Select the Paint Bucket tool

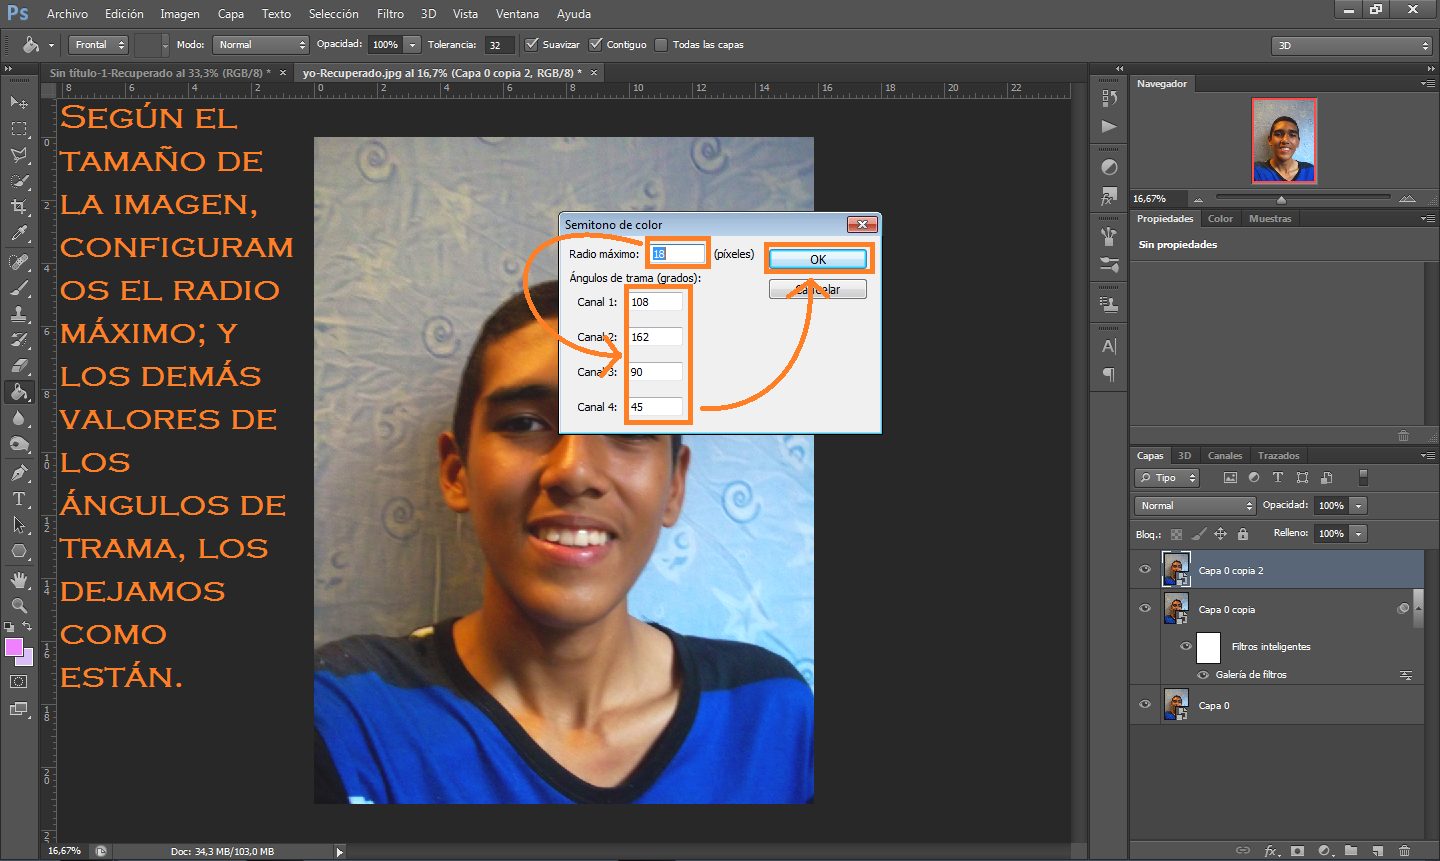[x=19, y=392]
